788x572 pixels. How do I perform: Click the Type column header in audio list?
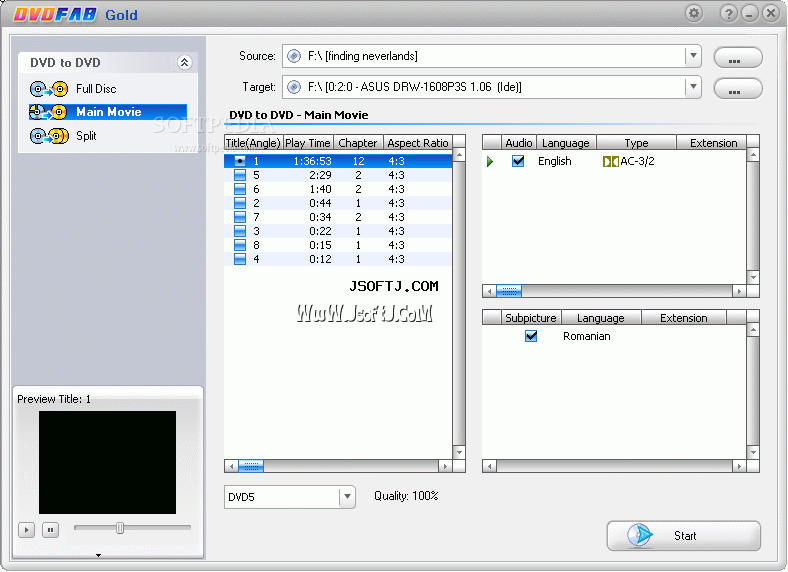pyautogui.click(x=636, y=143)
